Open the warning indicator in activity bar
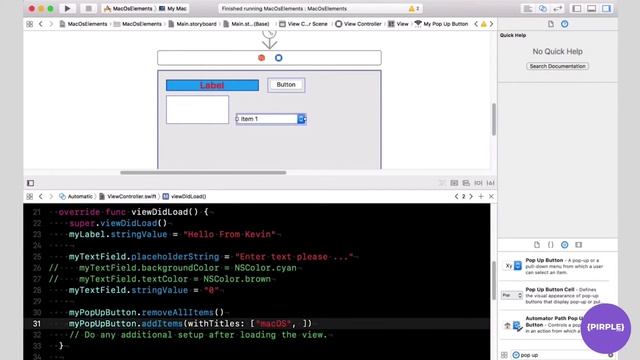640x360 pixels. [x=414, y=9]
